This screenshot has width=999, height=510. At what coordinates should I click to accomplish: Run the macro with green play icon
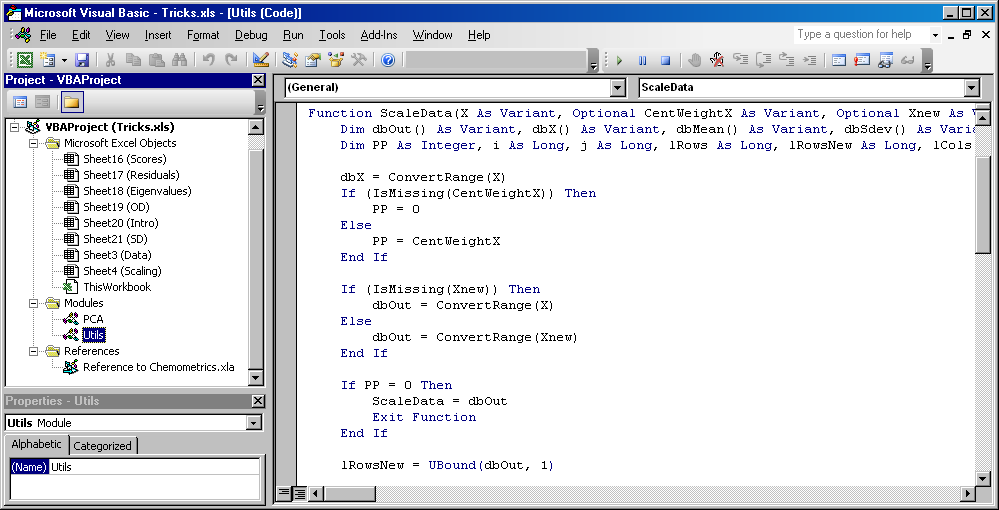619,60
